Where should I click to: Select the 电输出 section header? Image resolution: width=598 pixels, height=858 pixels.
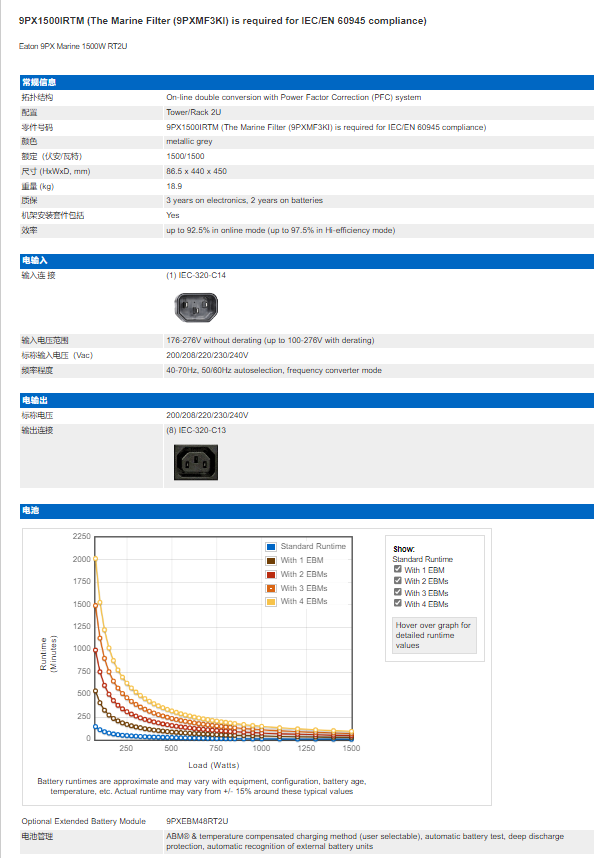click(307, 401)
